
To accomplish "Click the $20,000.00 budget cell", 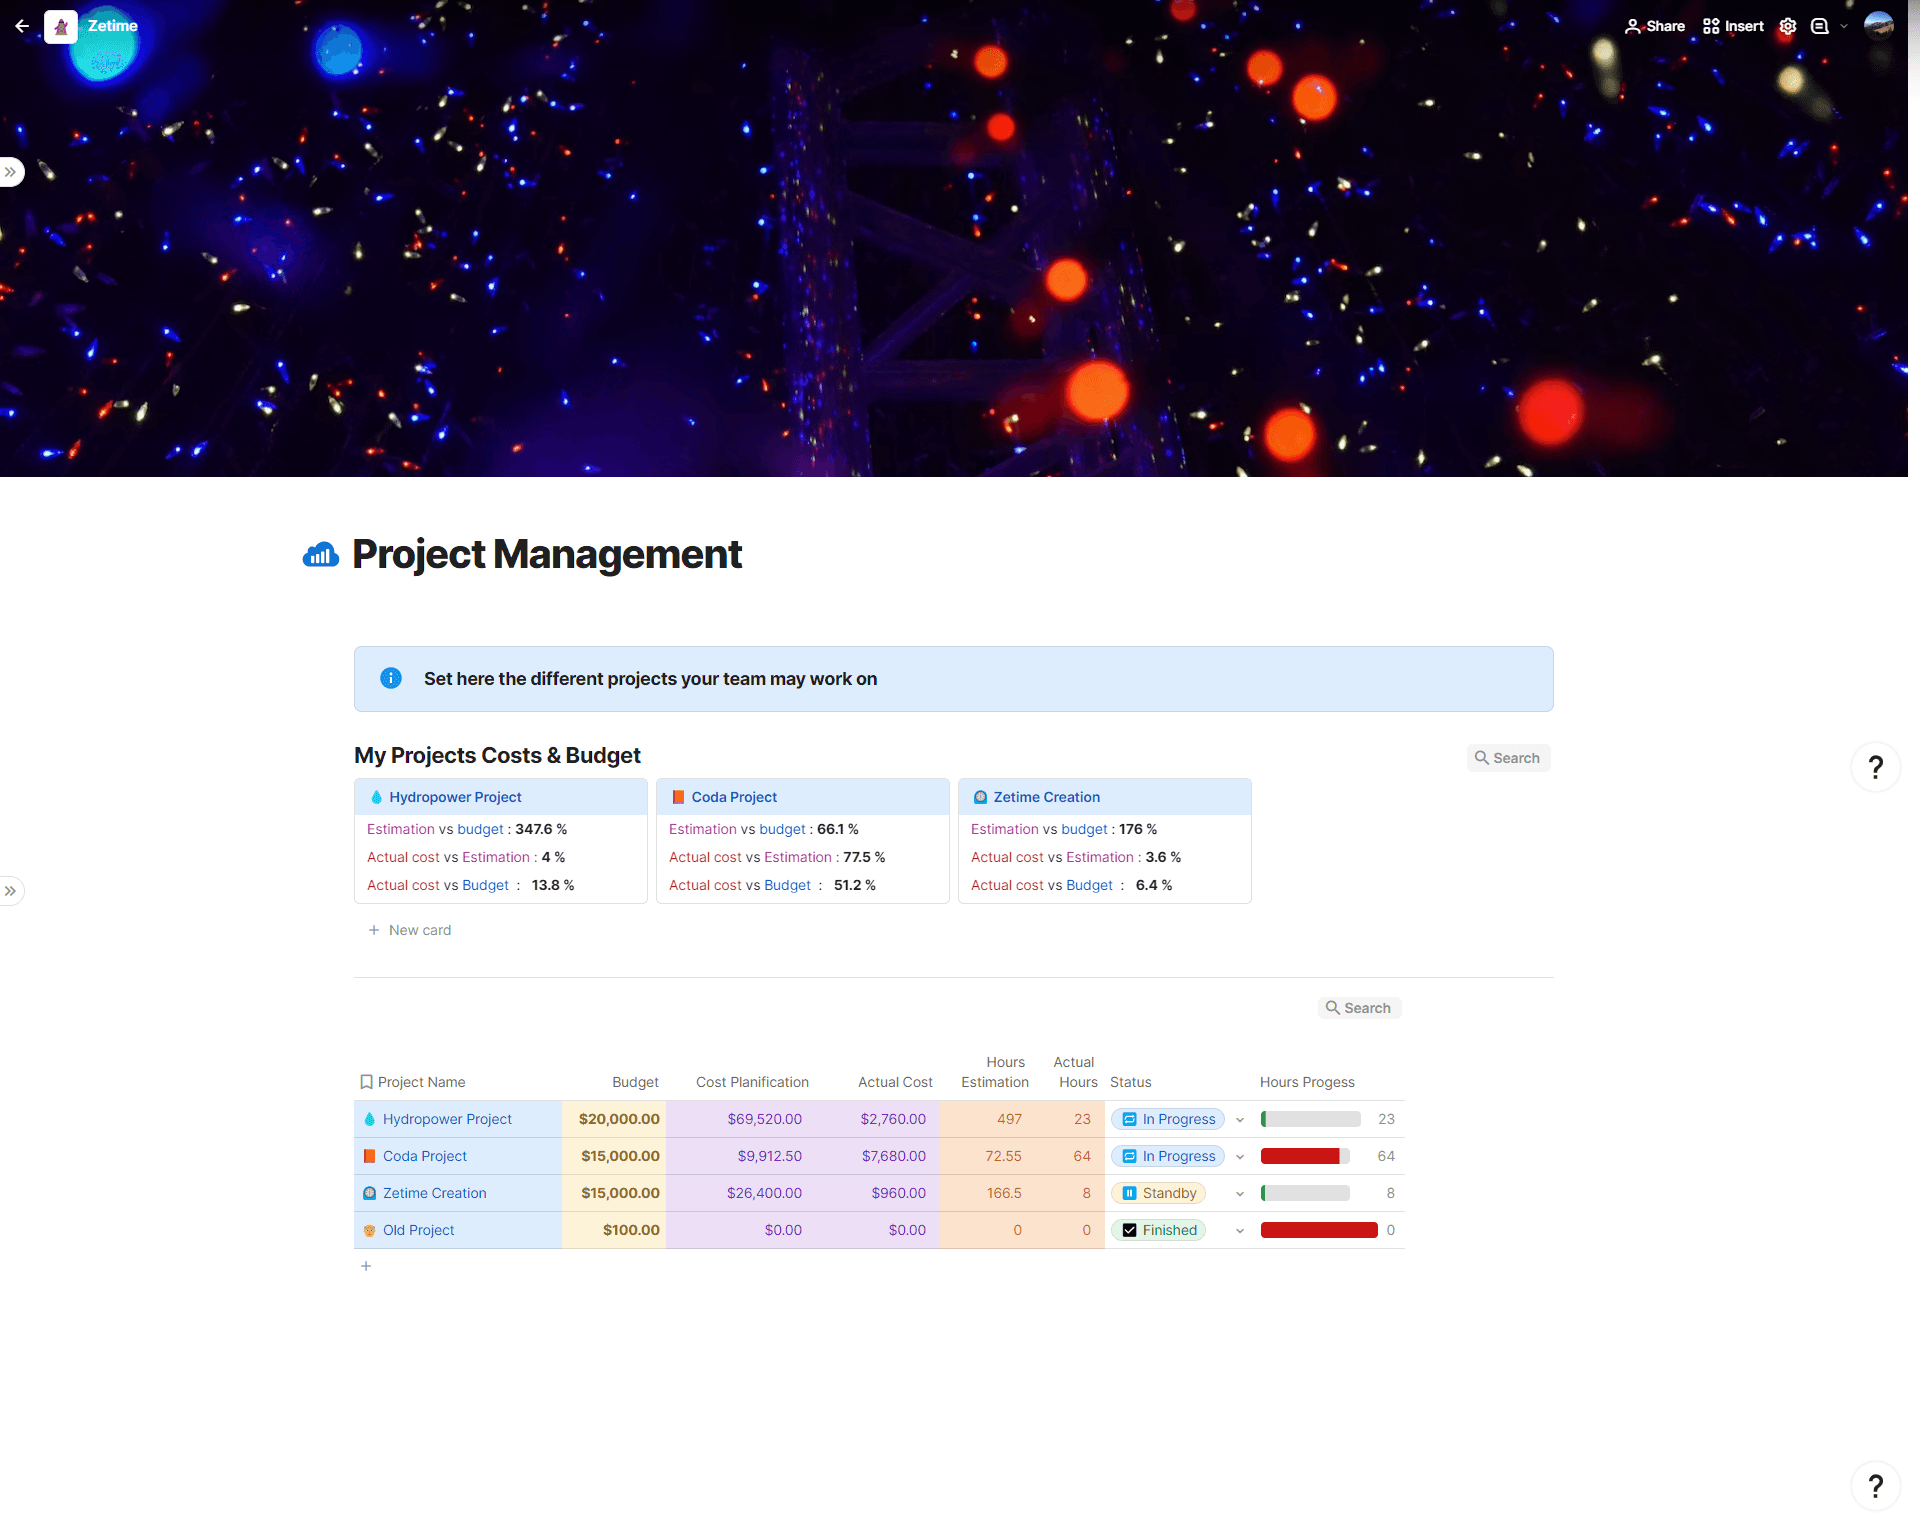I will point(614,1119).
